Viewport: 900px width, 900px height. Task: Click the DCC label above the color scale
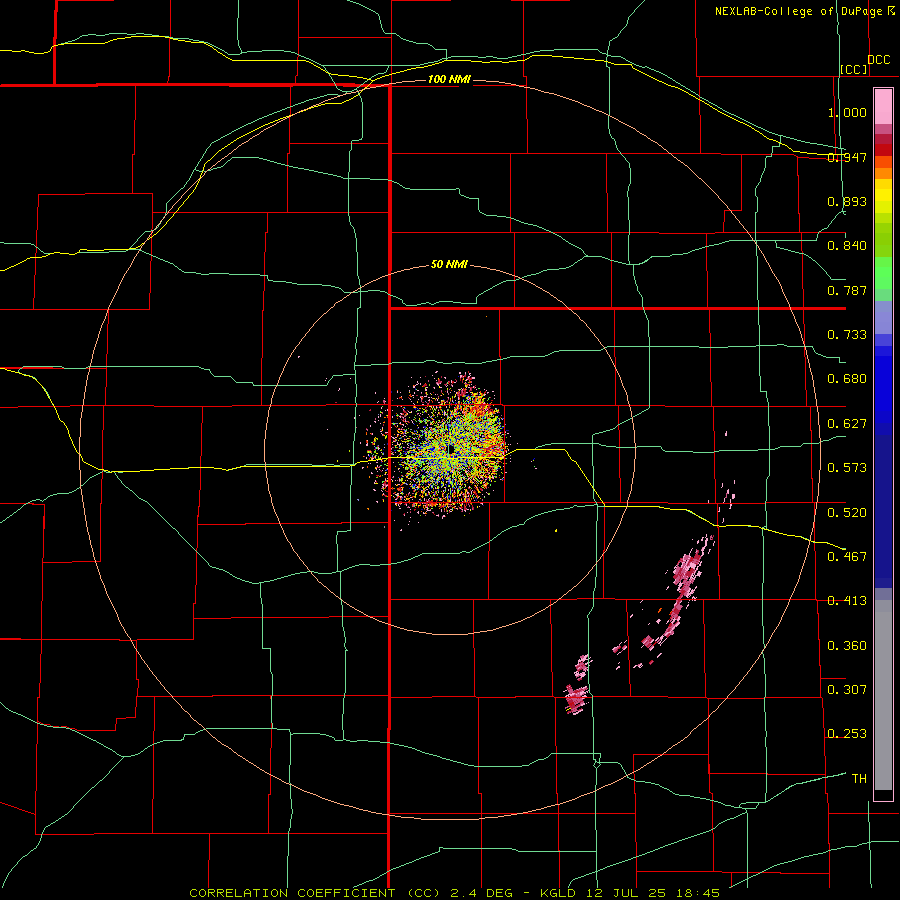pos(878,60)
